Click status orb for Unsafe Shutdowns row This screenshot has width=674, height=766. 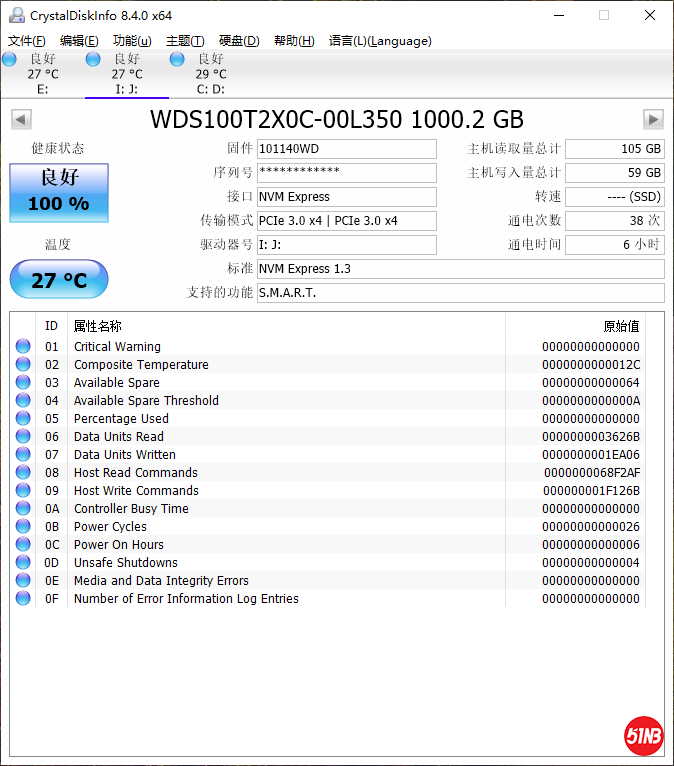(23, 563)
